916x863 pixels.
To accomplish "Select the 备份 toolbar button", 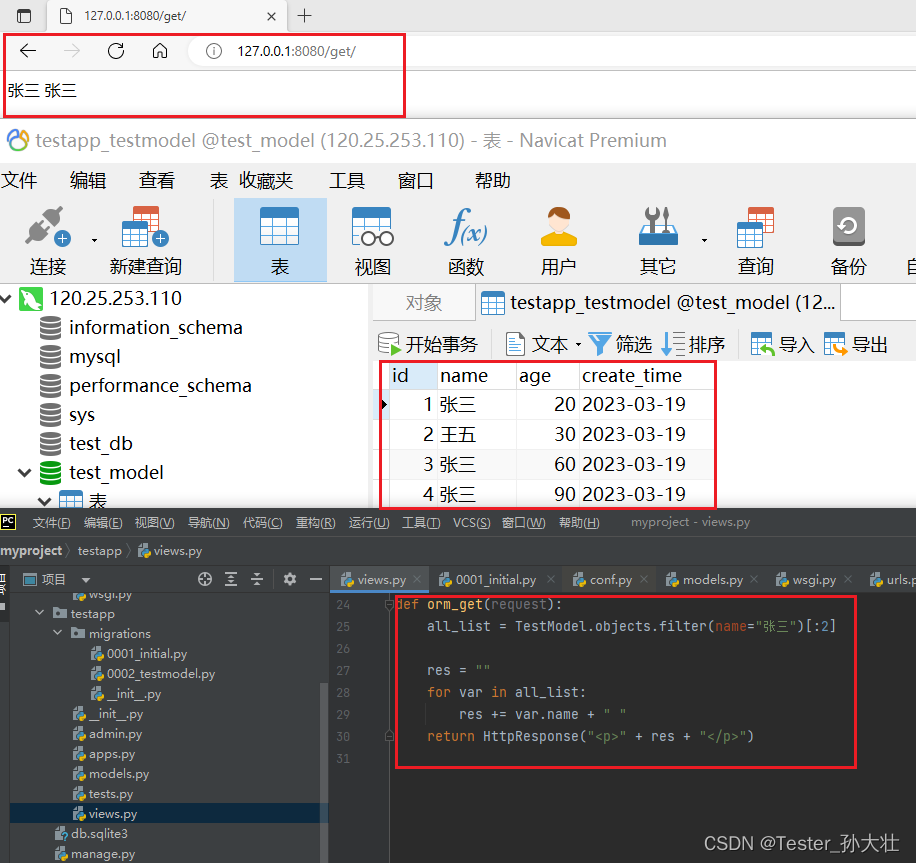I will click(x=848, y=241).
